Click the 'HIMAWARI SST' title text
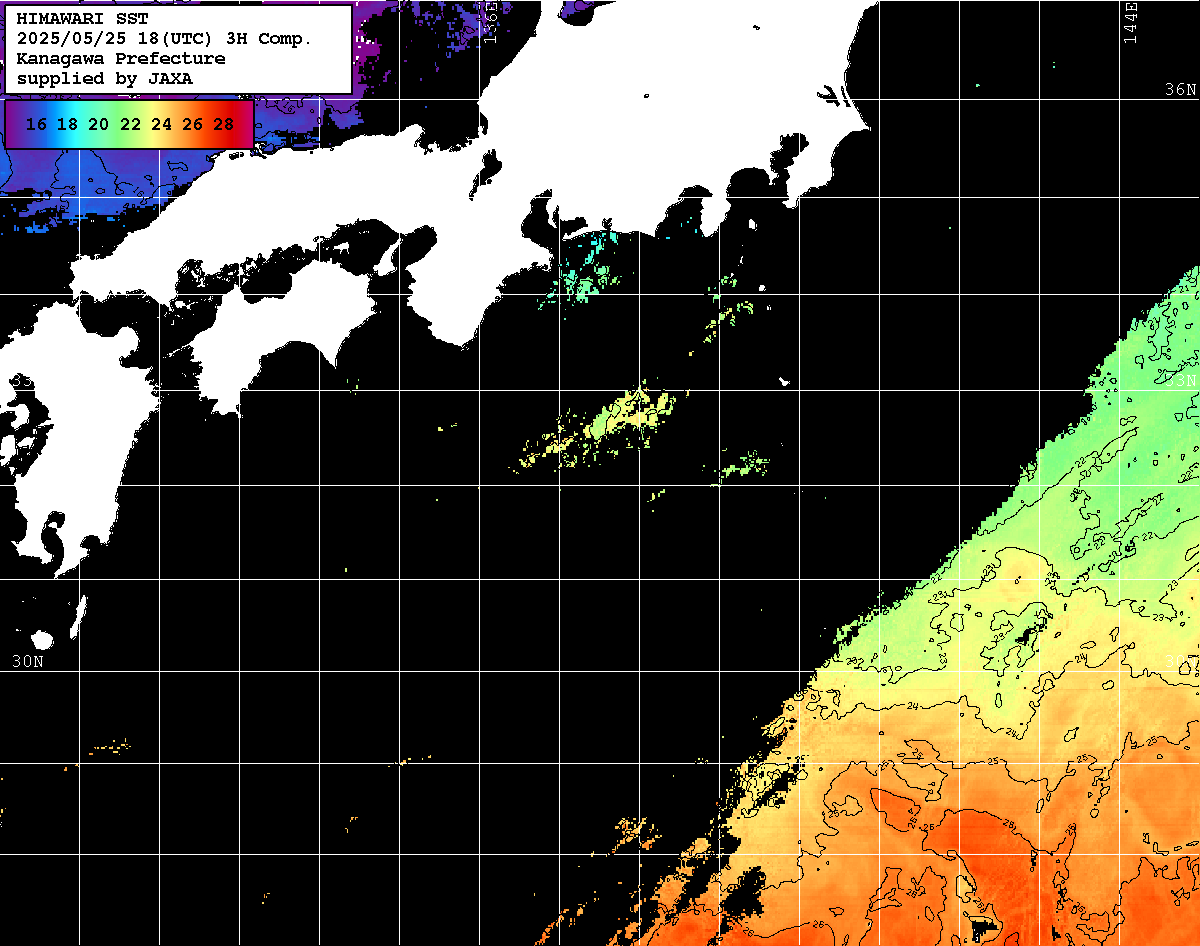 [83, 19]
